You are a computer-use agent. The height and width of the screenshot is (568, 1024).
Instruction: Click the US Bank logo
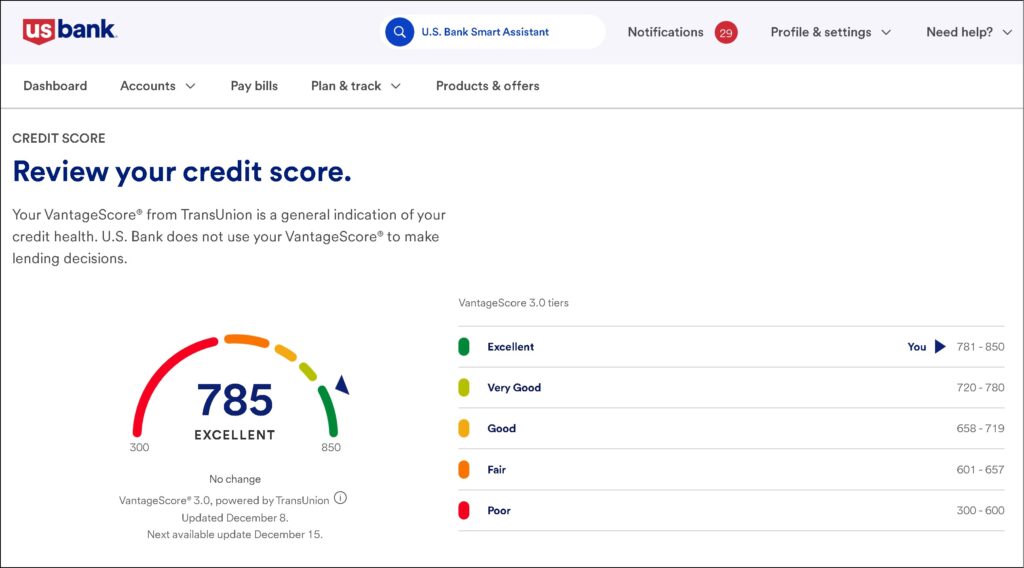[69, 31]
